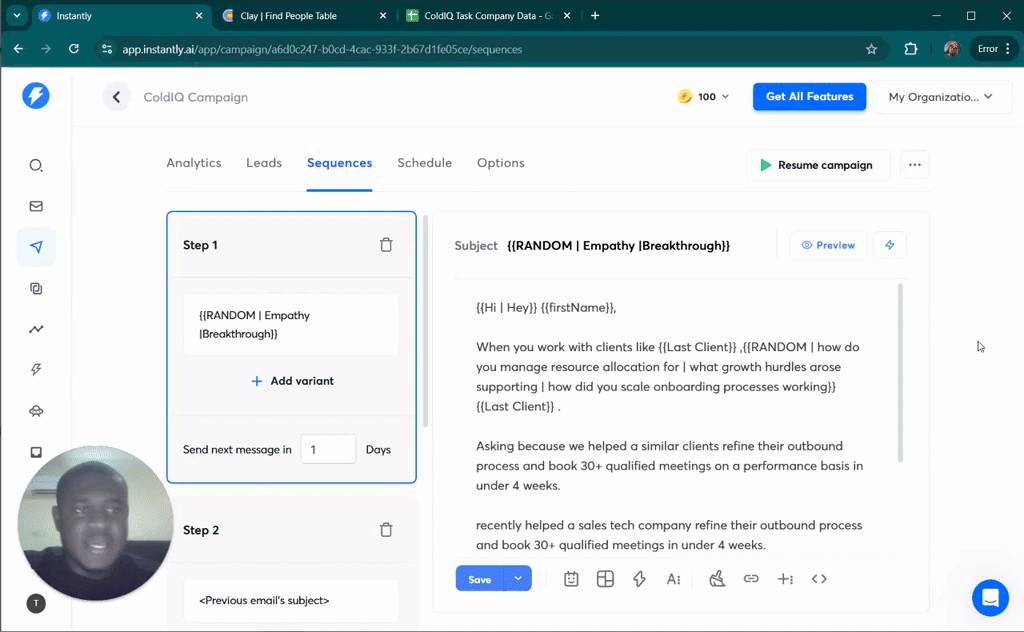Expand the 100 credits dropdown
The width and height of the screenshot is (1024, 632).
(x=704, y=97)
